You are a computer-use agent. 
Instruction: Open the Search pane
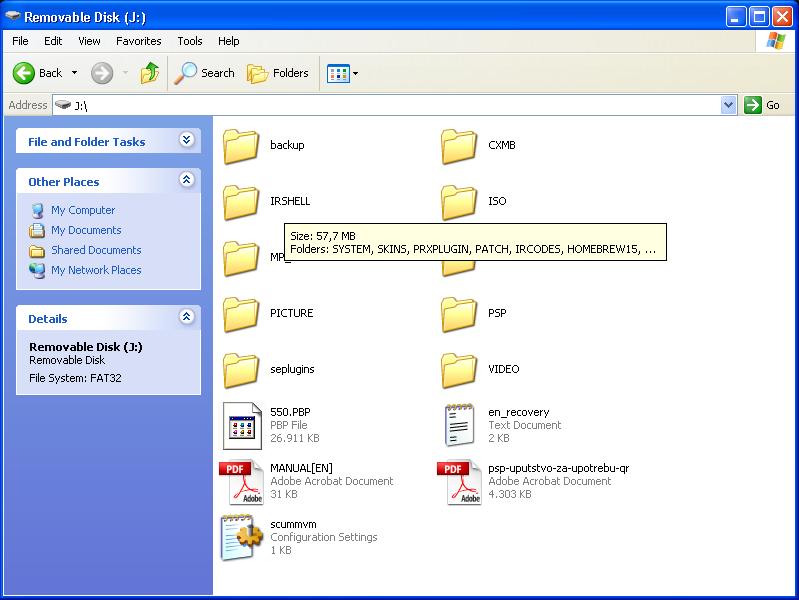(204, 73)
